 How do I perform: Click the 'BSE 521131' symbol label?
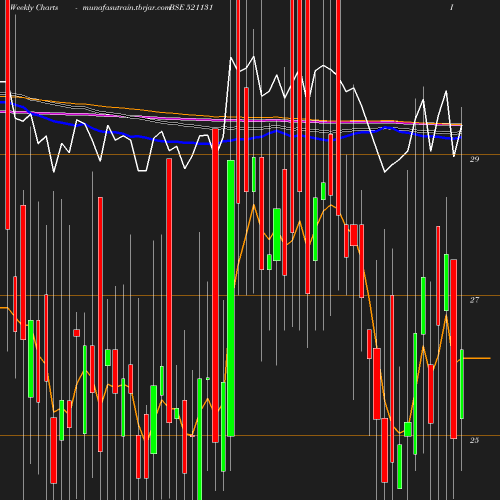point(191,7)
